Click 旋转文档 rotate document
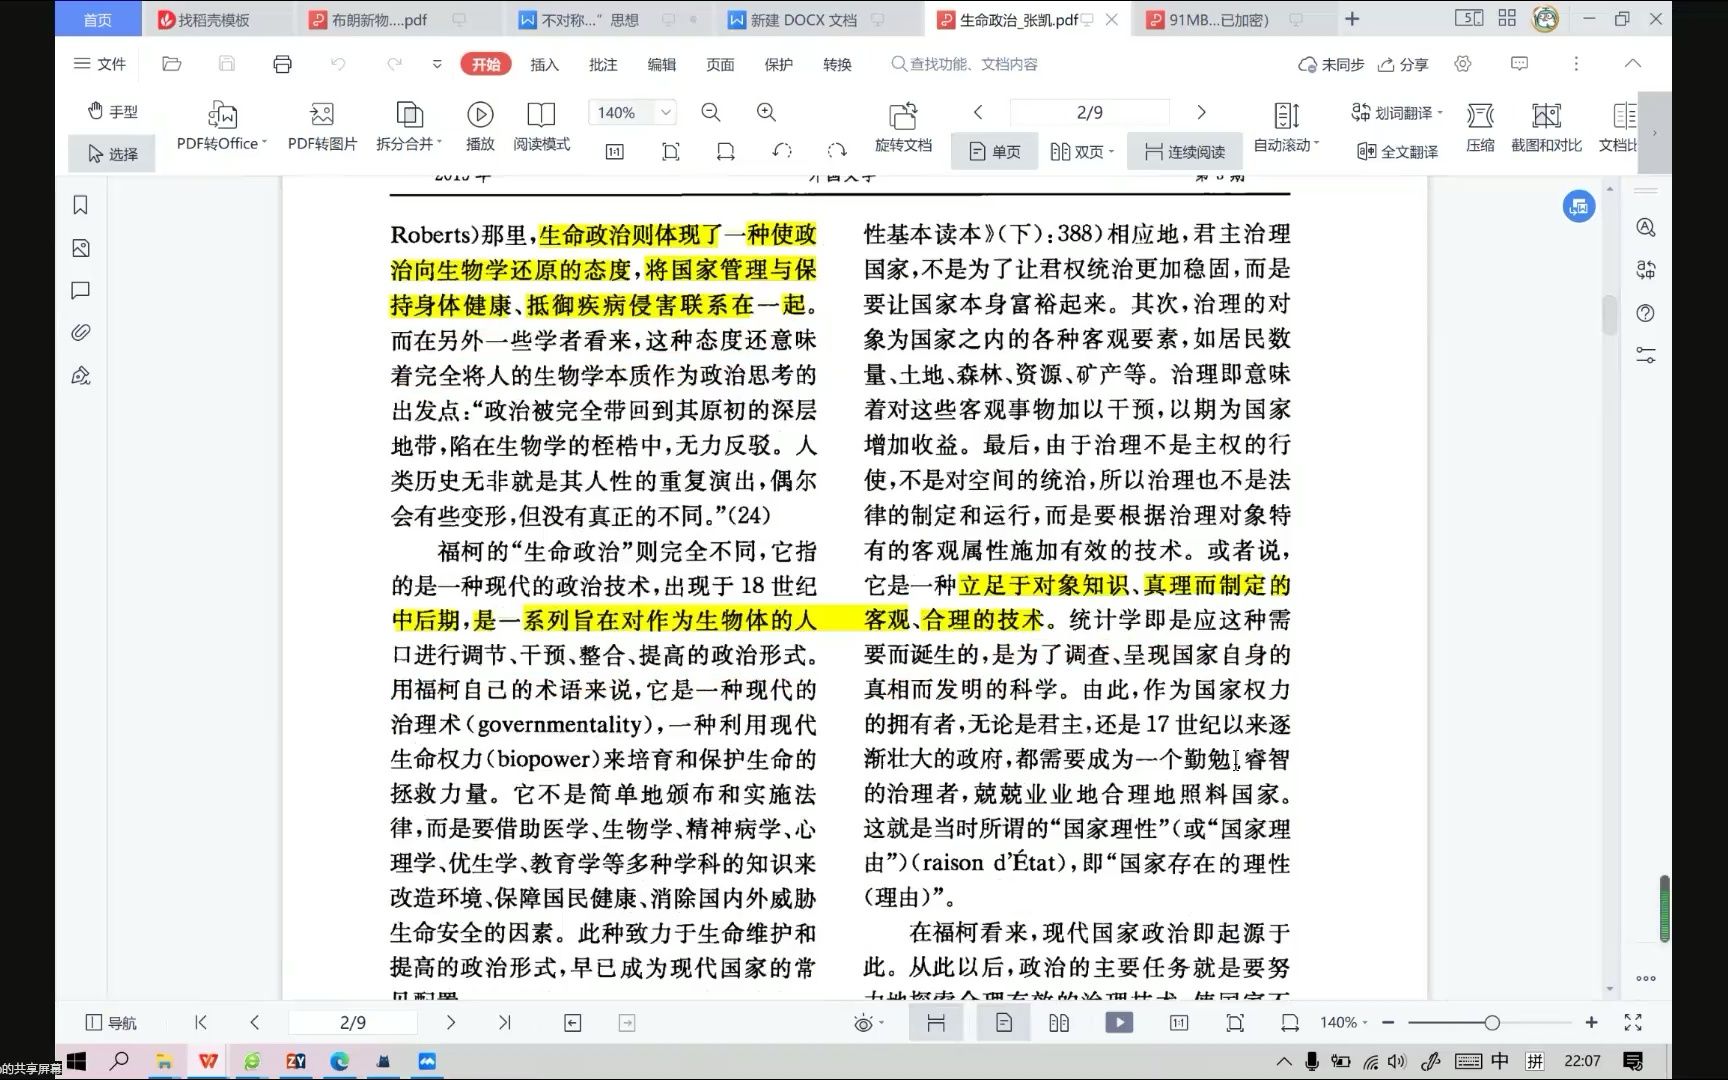Viewport: 1728px width, 1080px height. pos(903,126)
